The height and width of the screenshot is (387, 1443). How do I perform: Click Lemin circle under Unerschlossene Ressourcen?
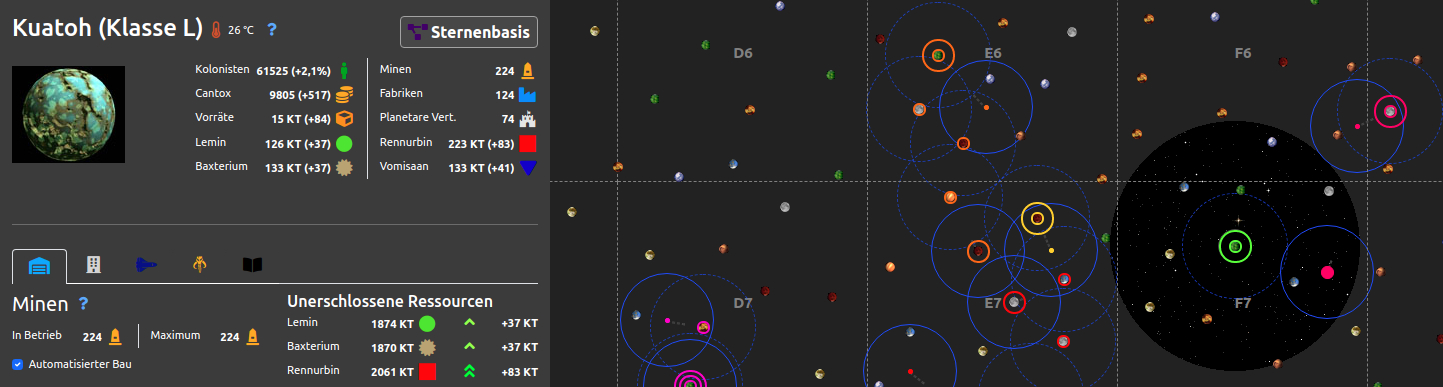(x=427, y=323)
